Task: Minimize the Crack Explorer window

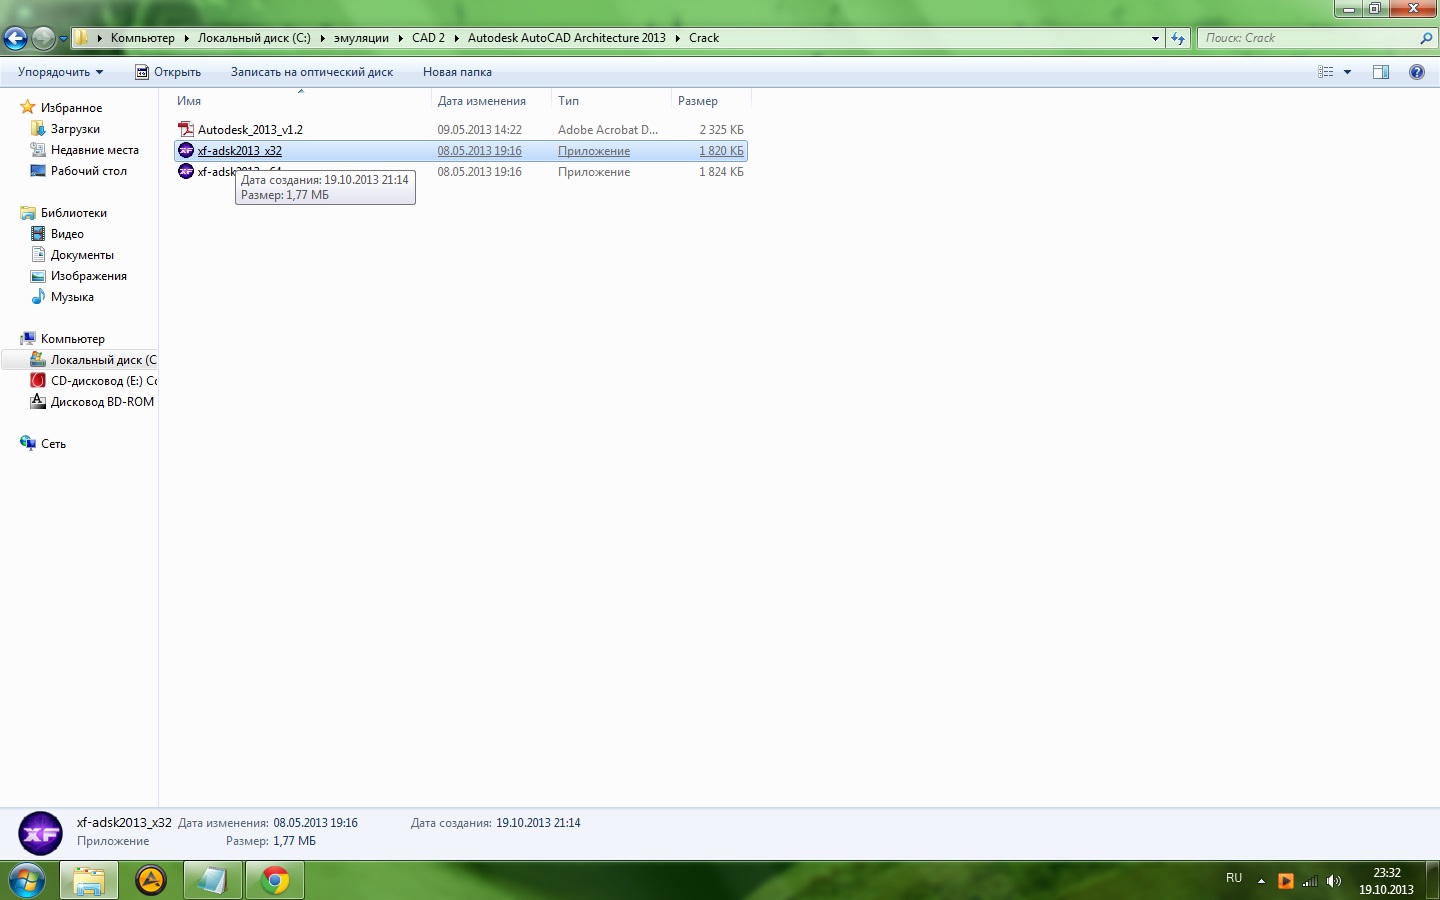Action: 1348,9
